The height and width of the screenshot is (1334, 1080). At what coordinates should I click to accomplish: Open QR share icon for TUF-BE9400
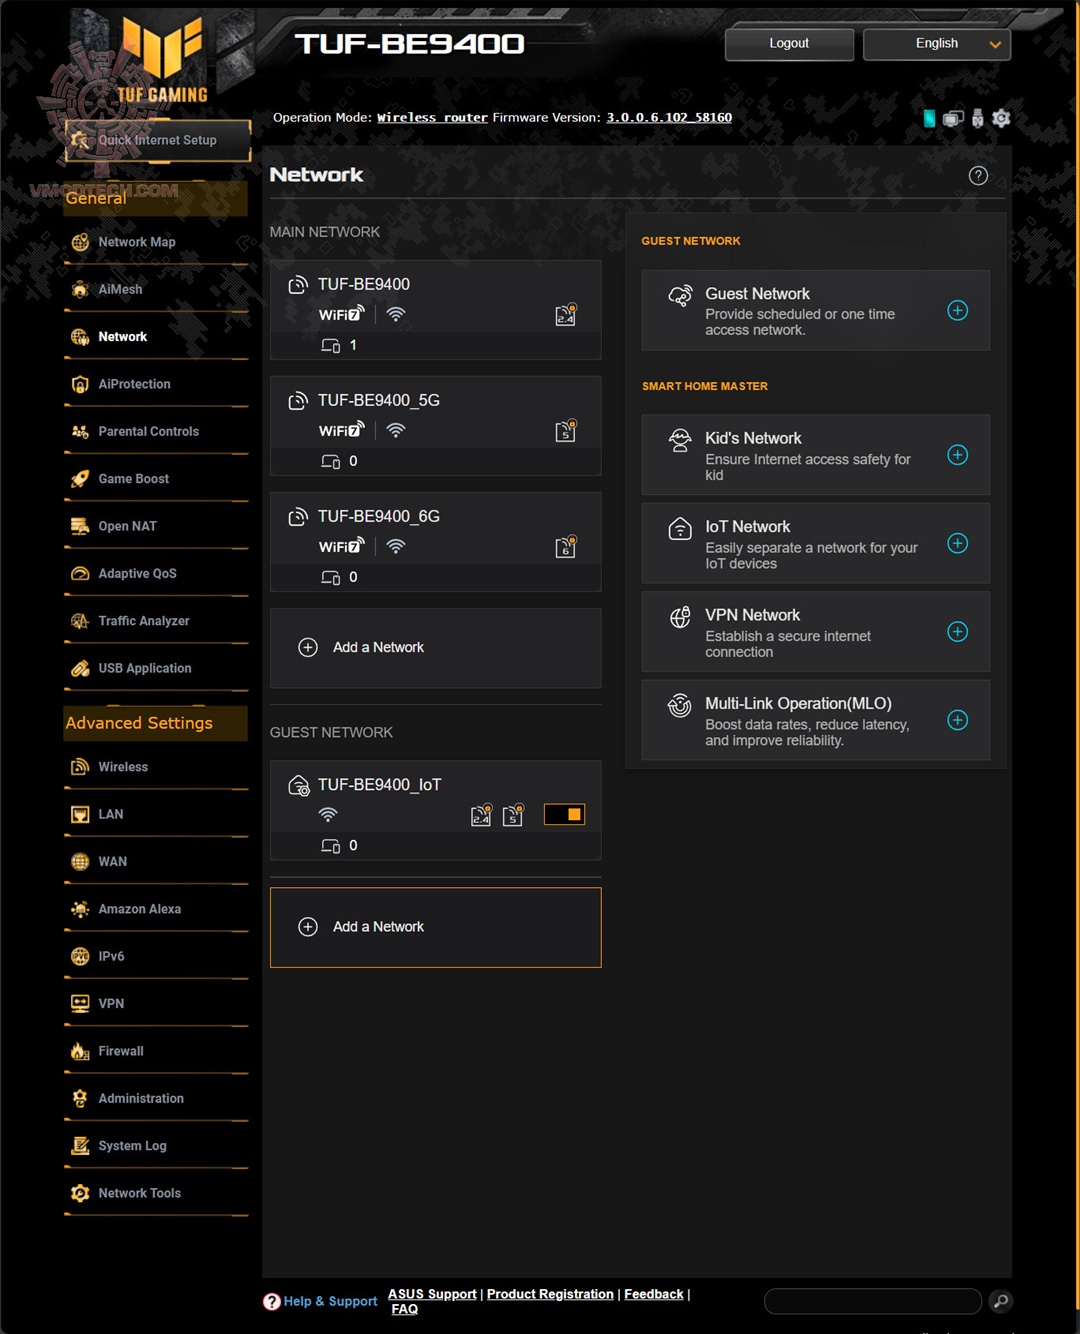coord(565,316)
